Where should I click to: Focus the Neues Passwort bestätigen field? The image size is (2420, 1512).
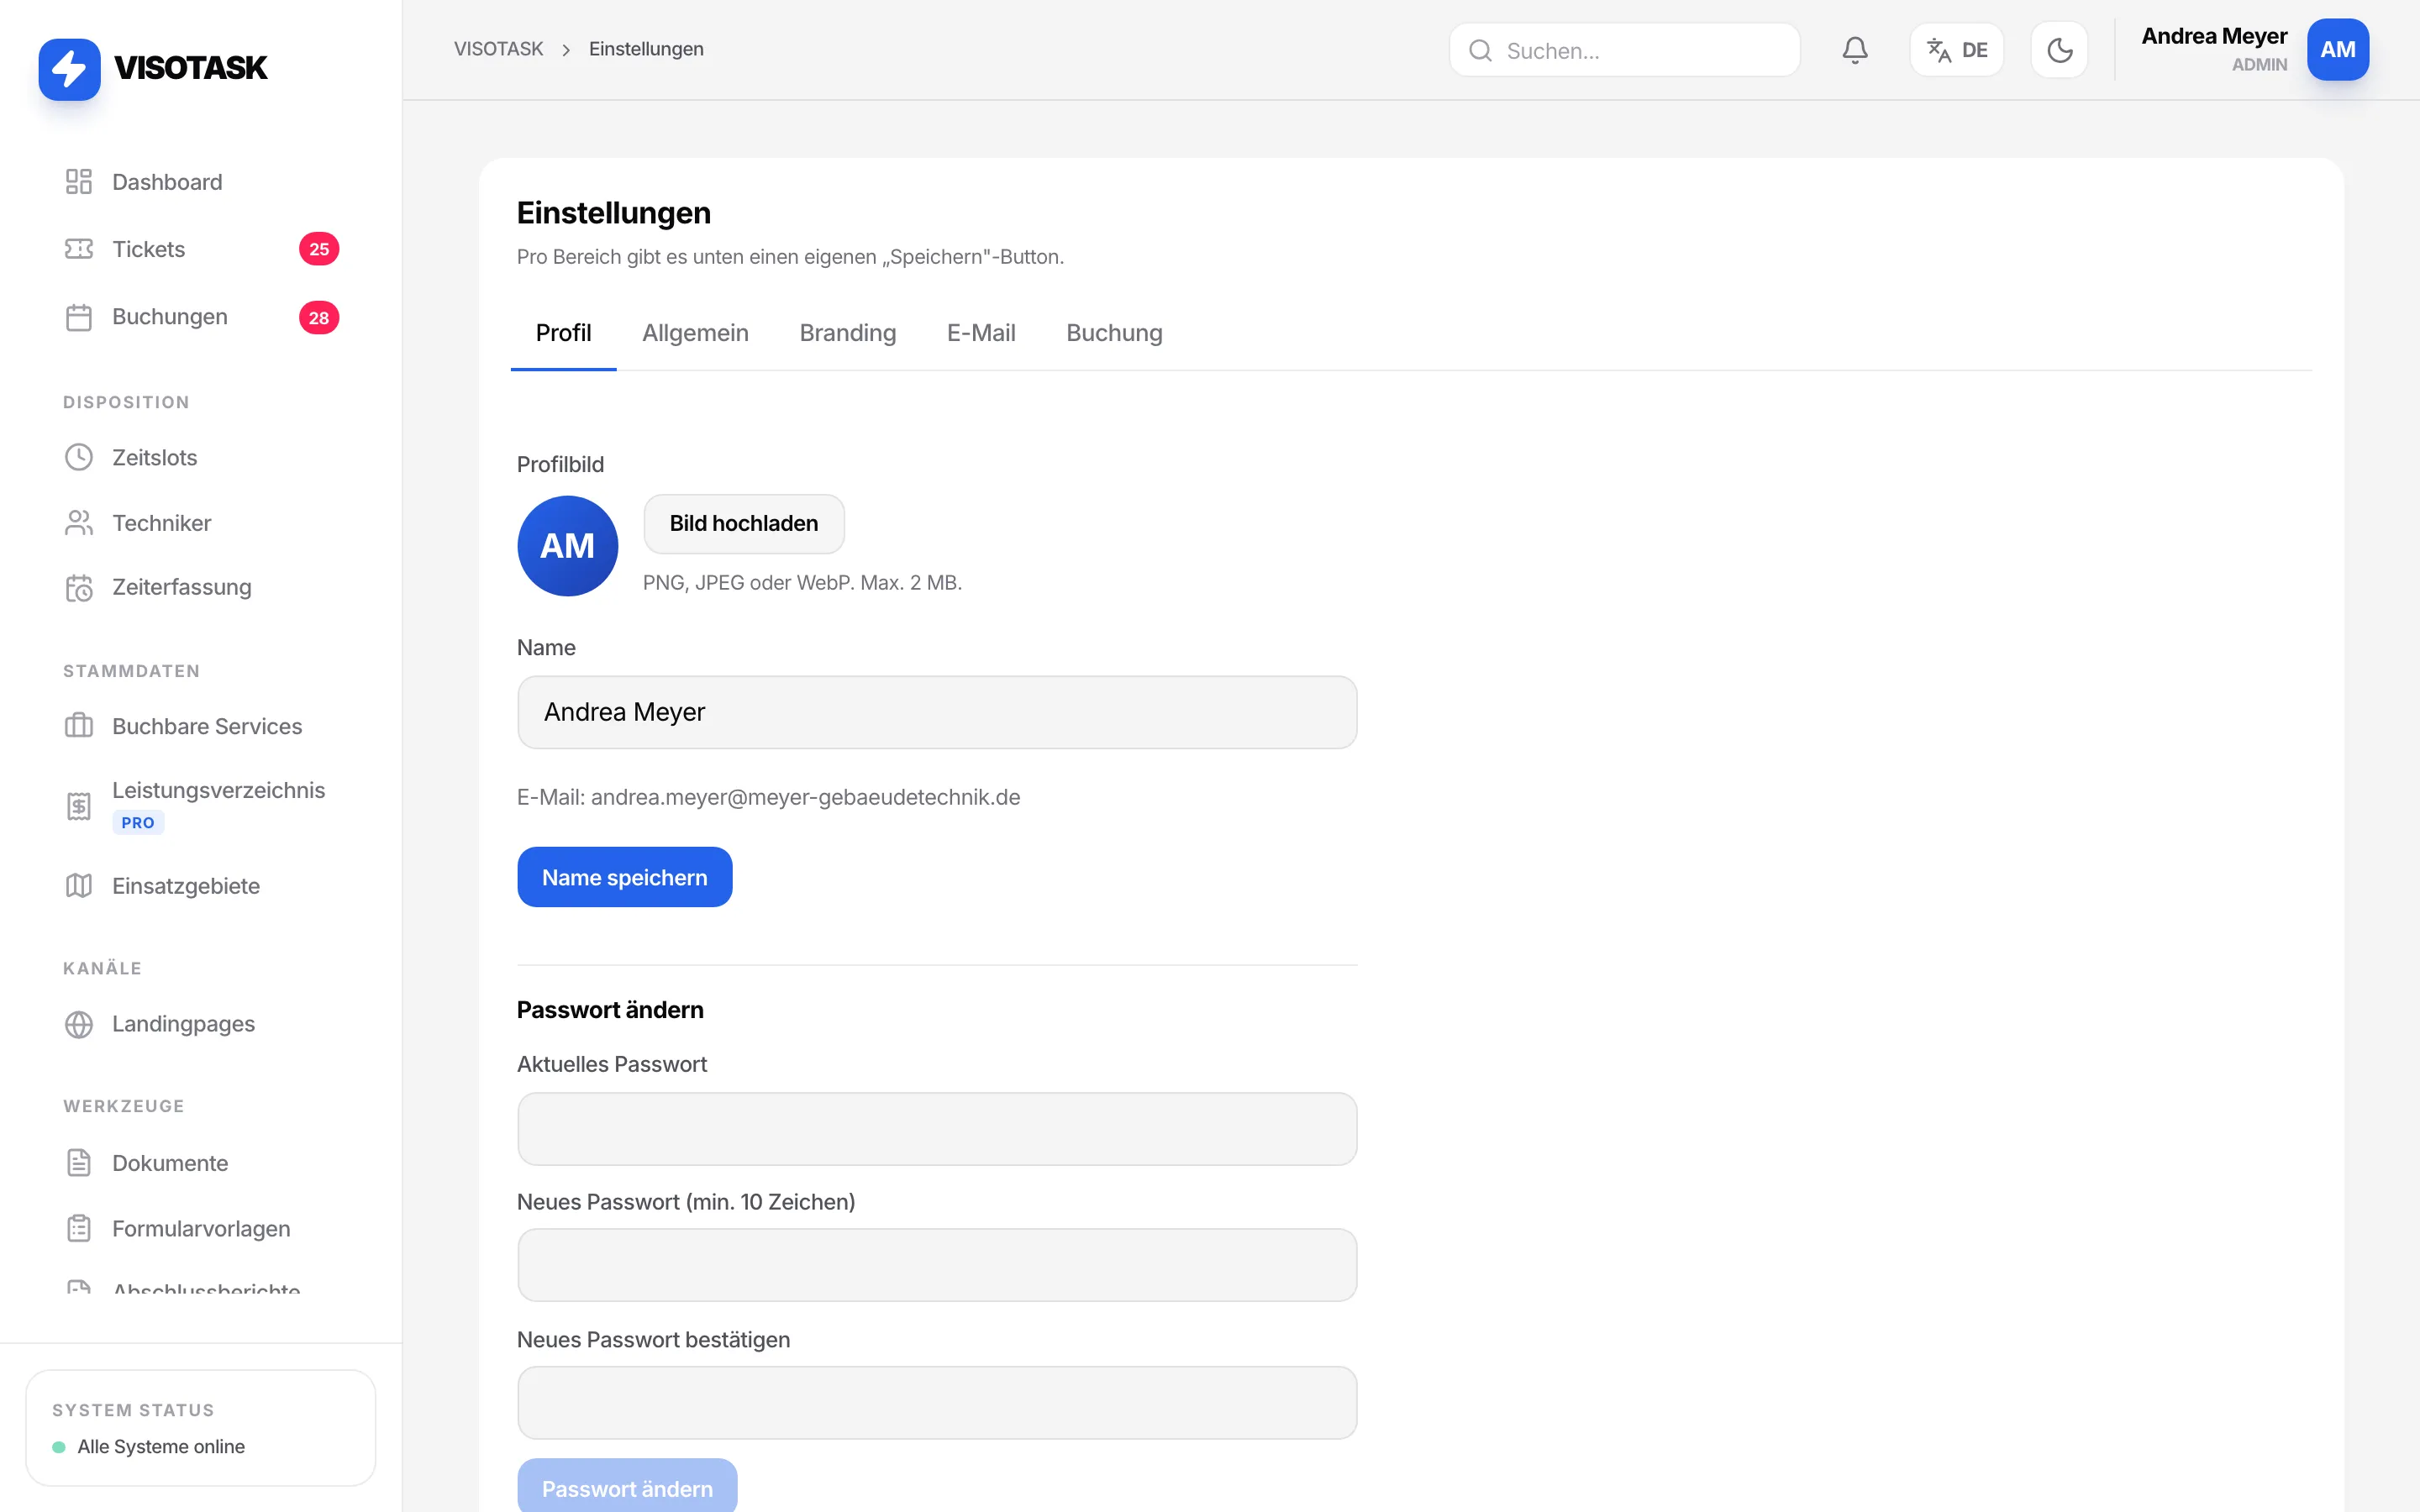pyautogui.click(x=937, y=1403)
